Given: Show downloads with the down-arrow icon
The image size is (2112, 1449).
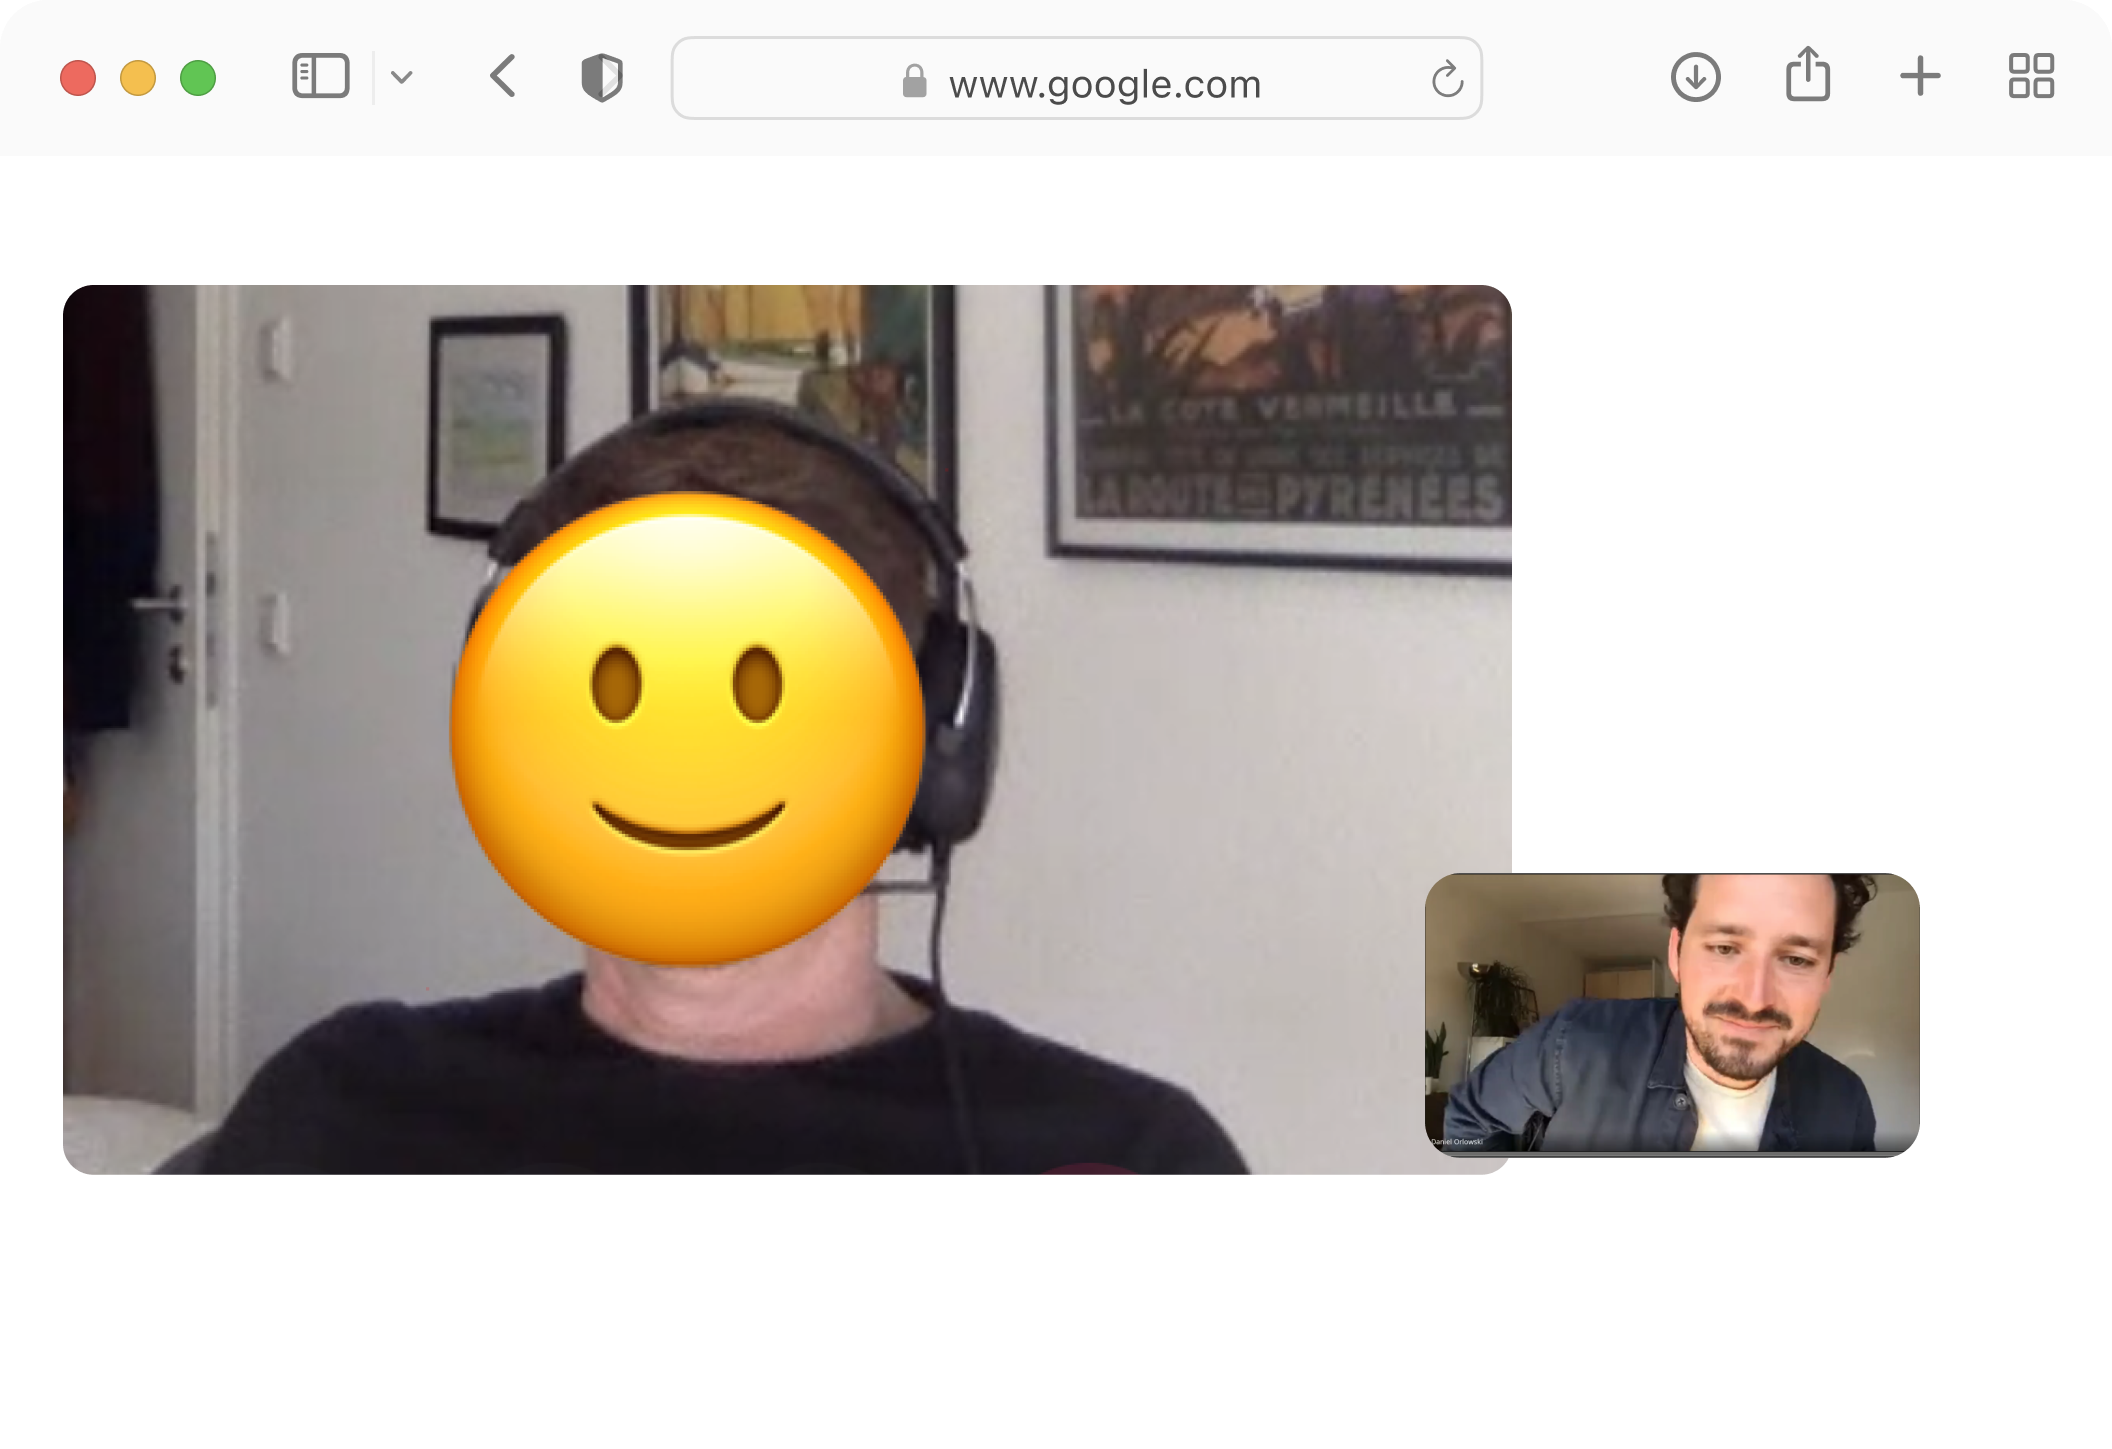Looking at the screenshot, I should tap(1695, 77).
